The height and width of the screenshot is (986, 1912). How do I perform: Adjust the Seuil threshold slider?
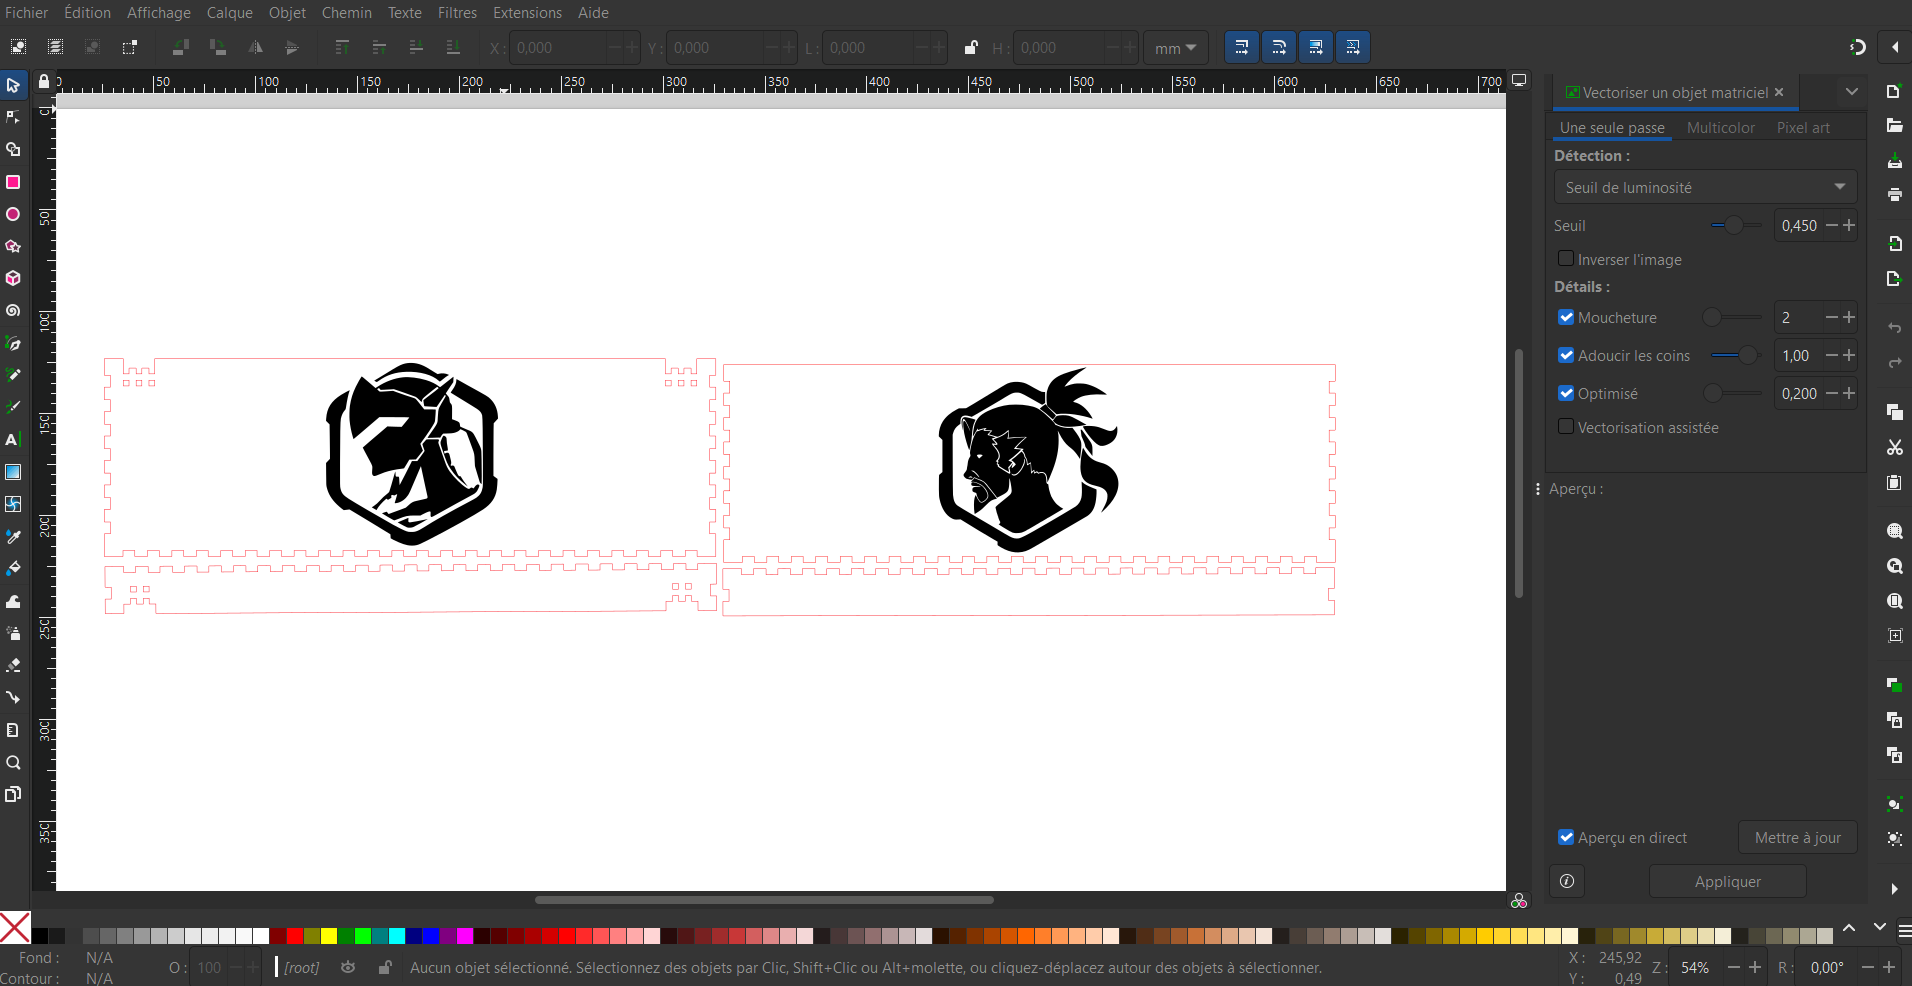pyautogui.click(x=1735, y=225)
